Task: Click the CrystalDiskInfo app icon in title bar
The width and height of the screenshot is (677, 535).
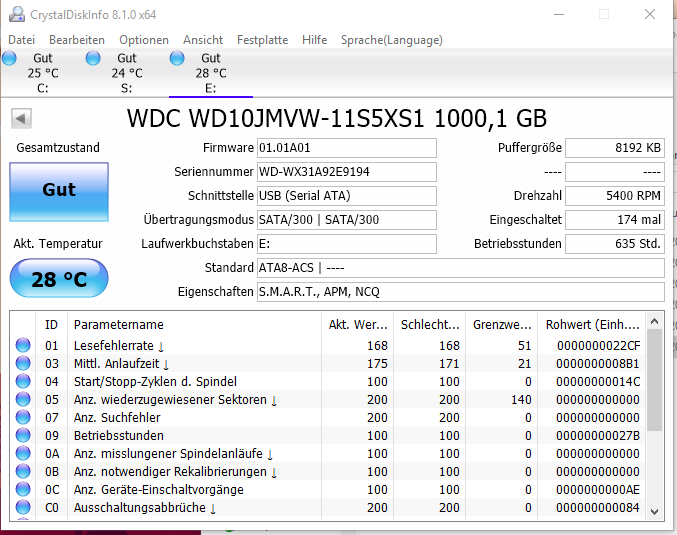Action: (17, 15)
